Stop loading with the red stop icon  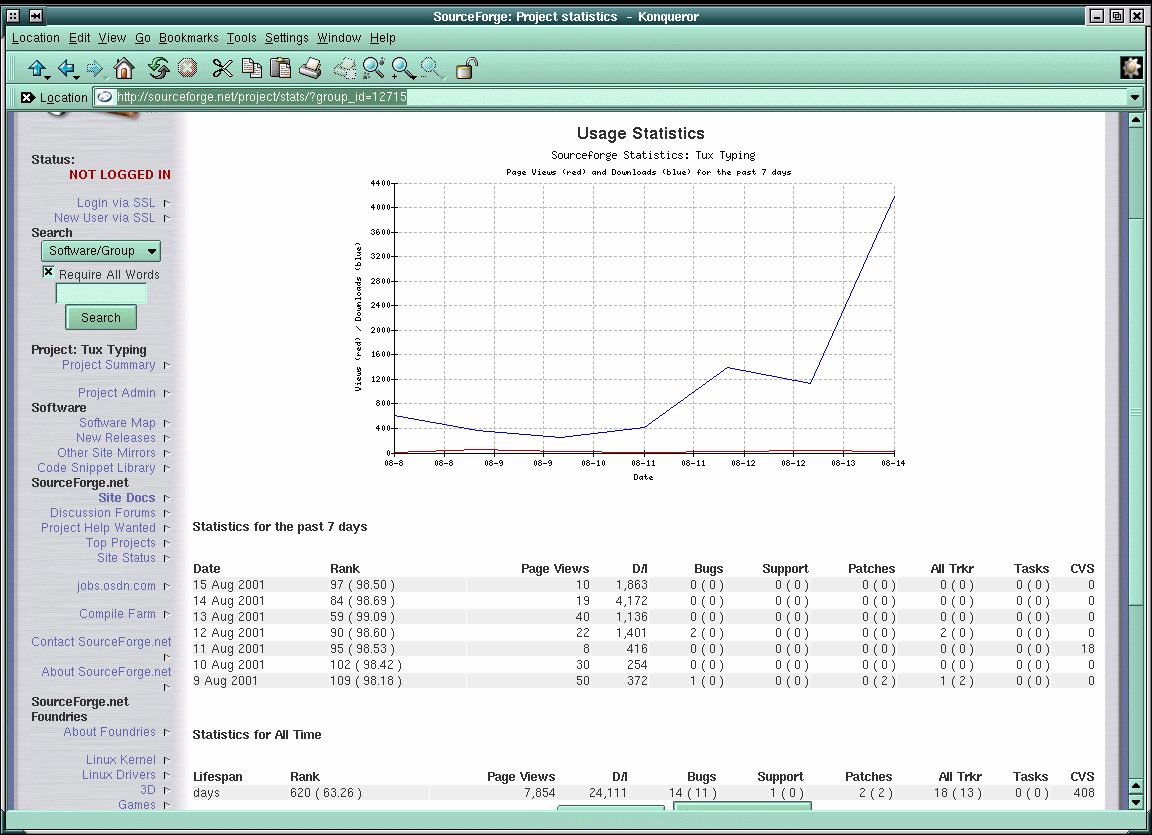[x=188, y=69]
